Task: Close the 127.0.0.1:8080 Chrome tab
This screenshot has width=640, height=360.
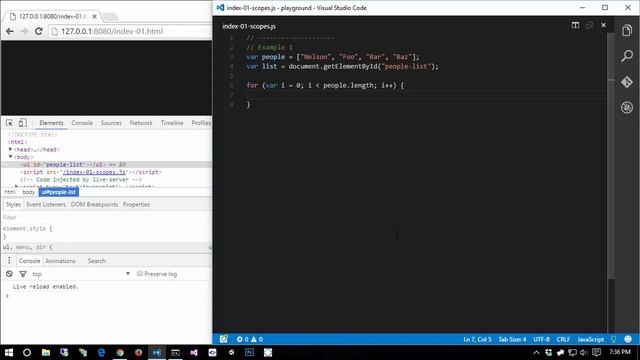Action: 94,16
